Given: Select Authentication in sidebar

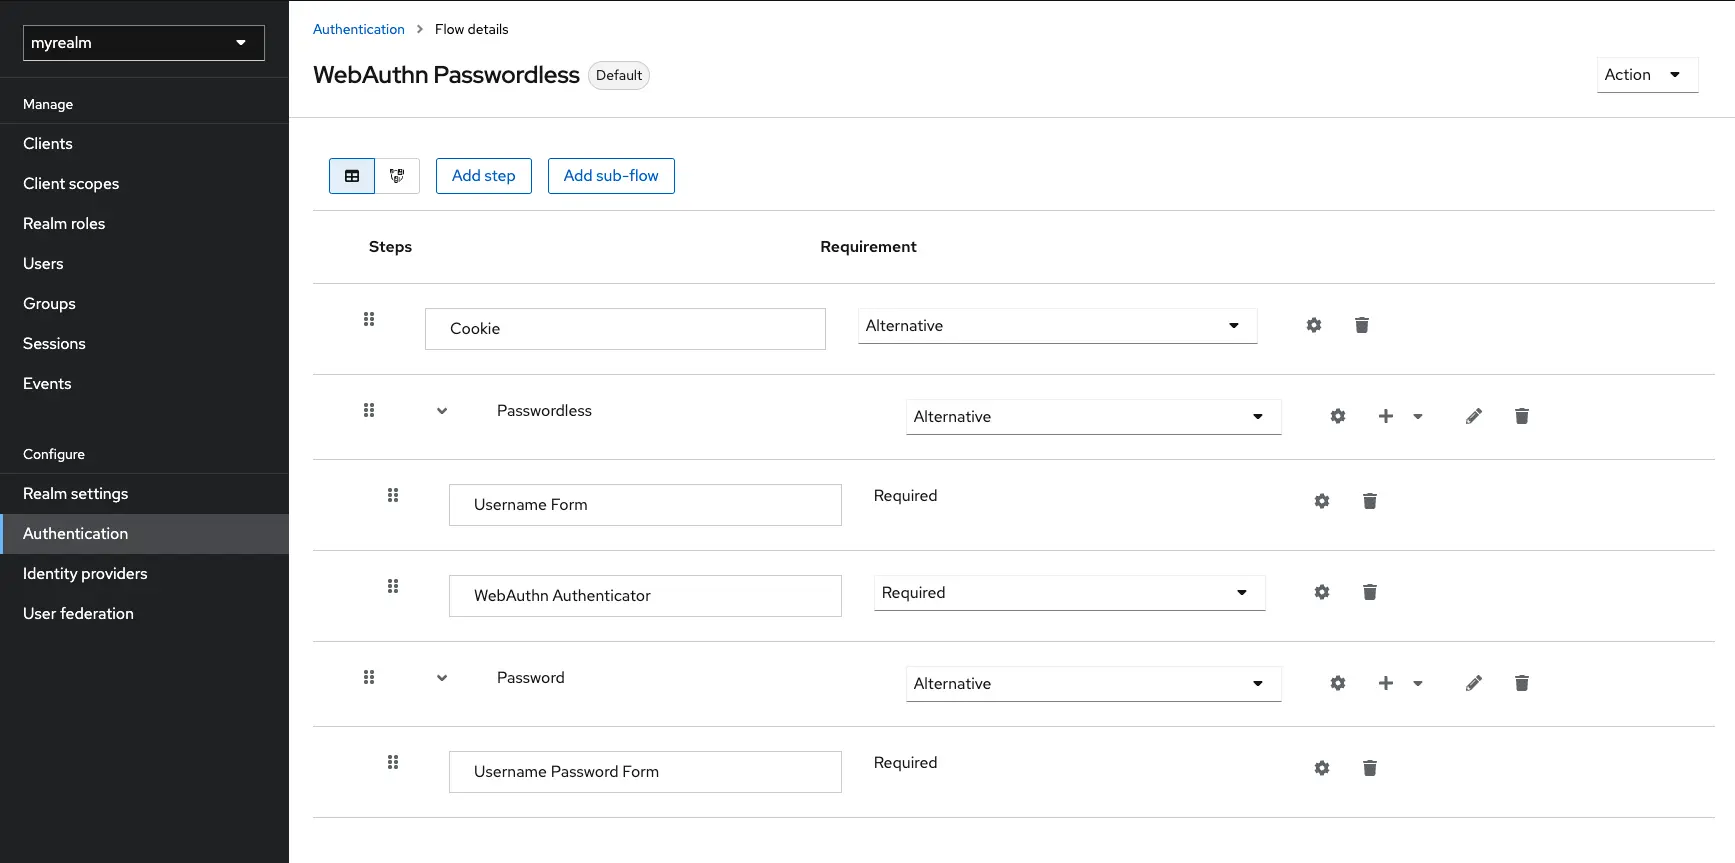Looking at the screenshot, I should (144, 534).
